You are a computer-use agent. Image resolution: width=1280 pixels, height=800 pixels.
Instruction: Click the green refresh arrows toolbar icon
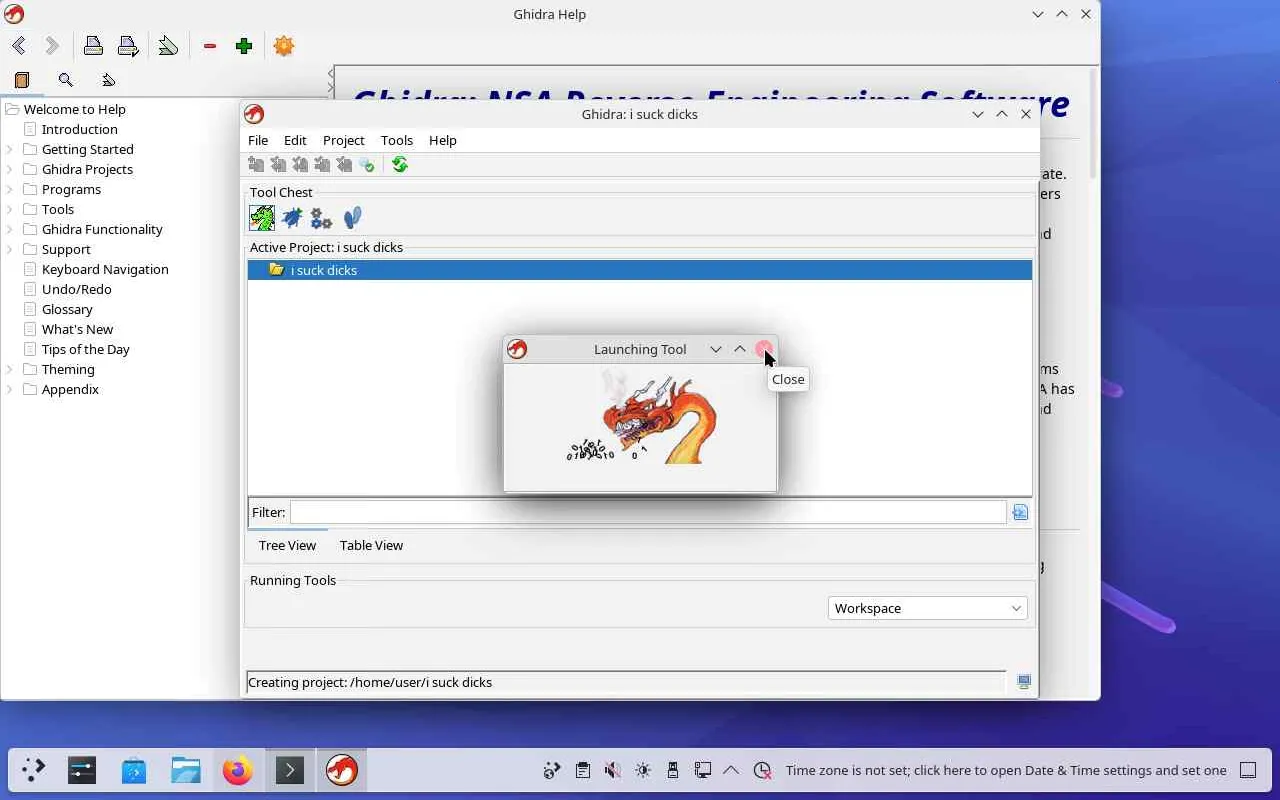400,165
